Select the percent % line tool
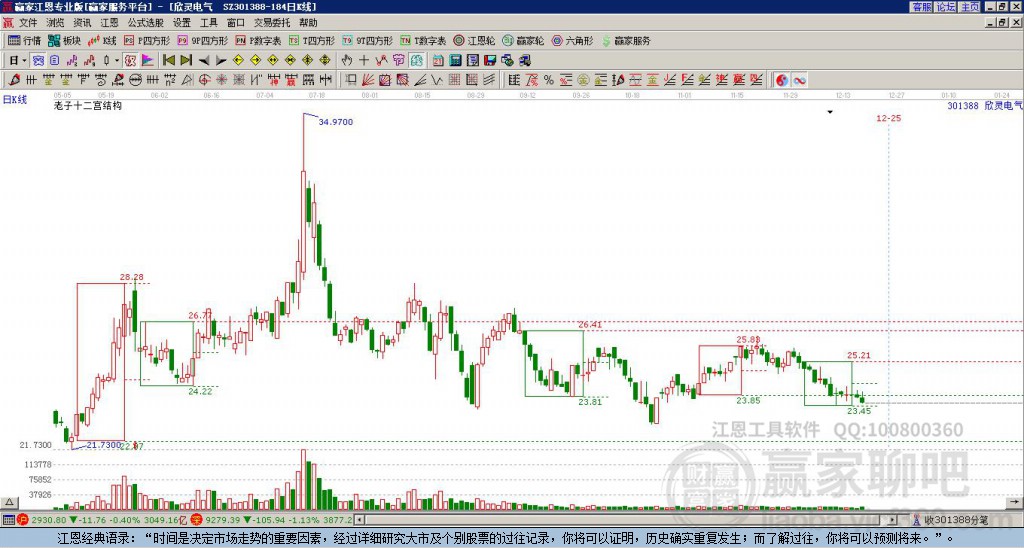Viewport: 1024px width, 548px height. click(549, 80)
